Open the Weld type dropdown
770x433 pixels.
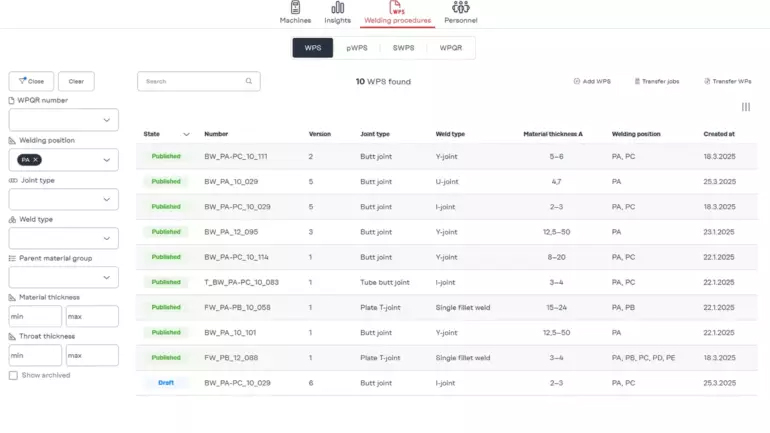(106, 239)
